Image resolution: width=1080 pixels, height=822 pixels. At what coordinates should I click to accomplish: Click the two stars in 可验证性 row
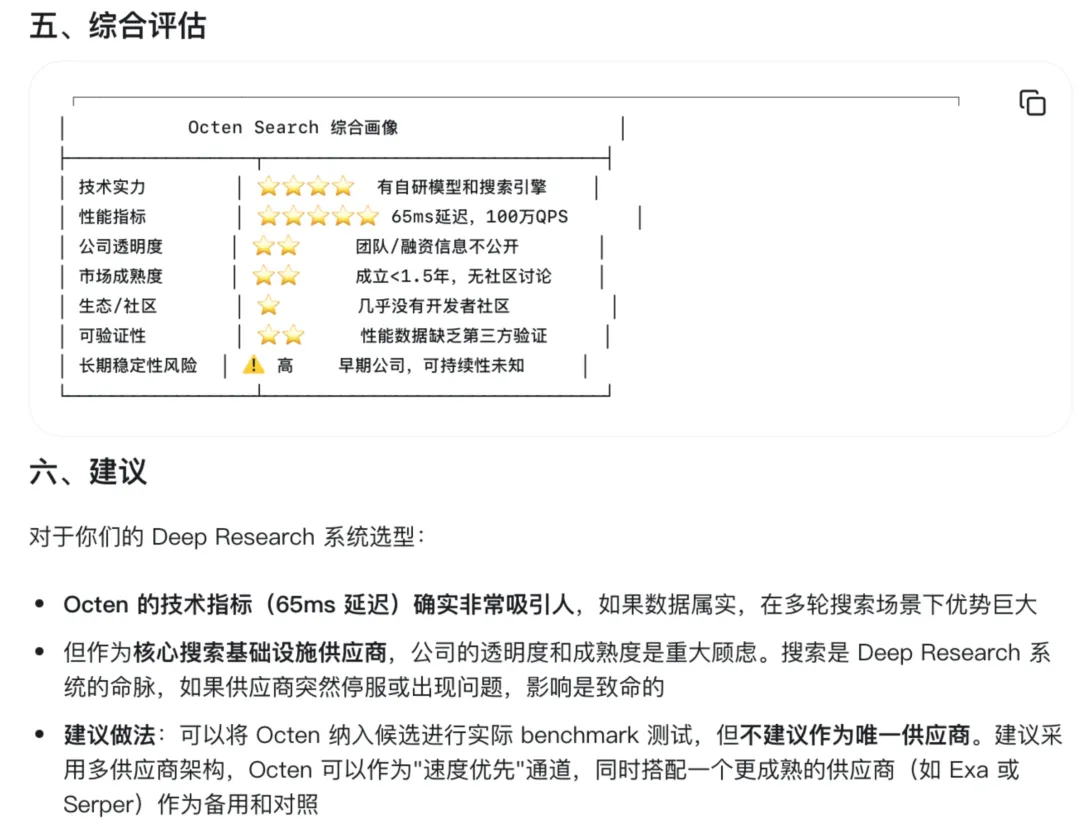click(x=280, y=335)
